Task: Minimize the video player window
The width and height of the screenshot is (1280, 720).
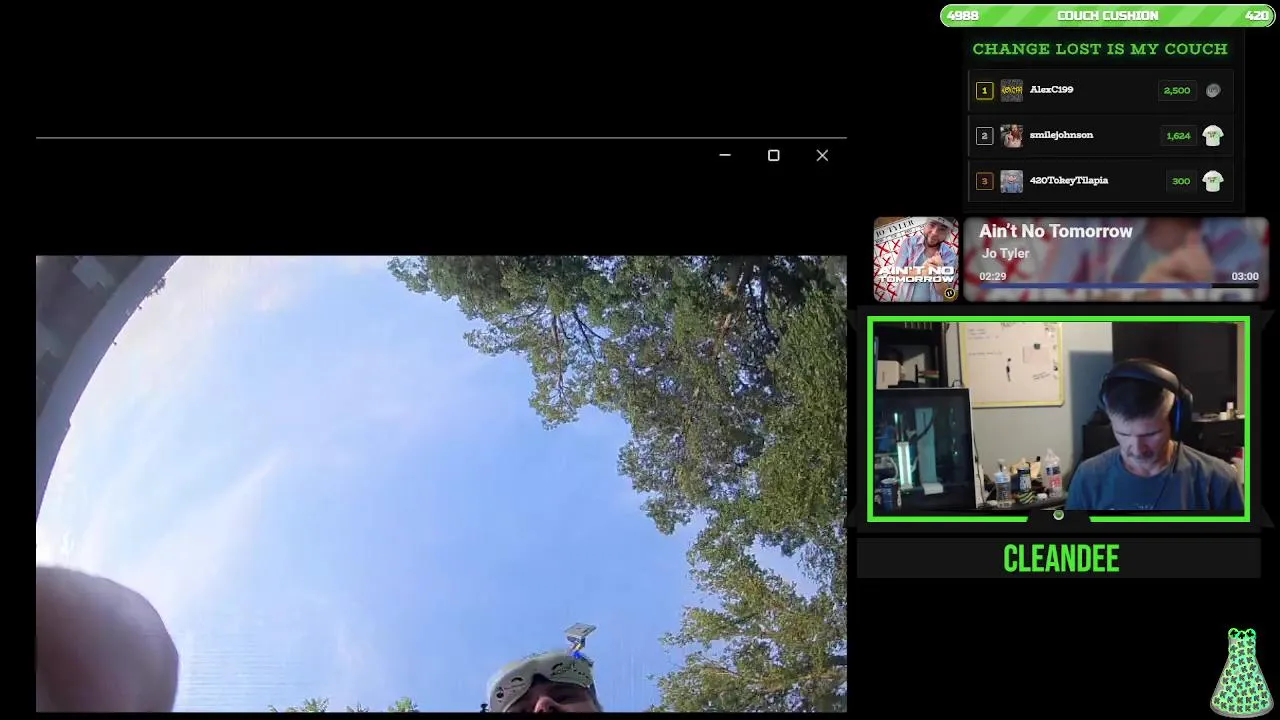Action: (x=725, y=155)
